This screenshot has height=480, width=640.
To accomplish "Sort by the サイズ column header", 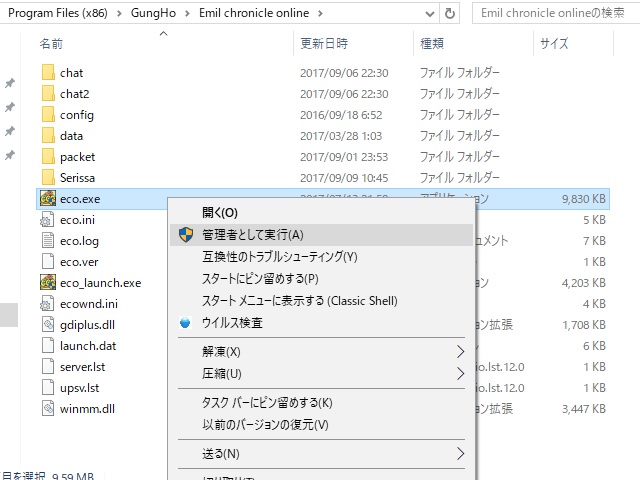I will click(x=554, y=43).
